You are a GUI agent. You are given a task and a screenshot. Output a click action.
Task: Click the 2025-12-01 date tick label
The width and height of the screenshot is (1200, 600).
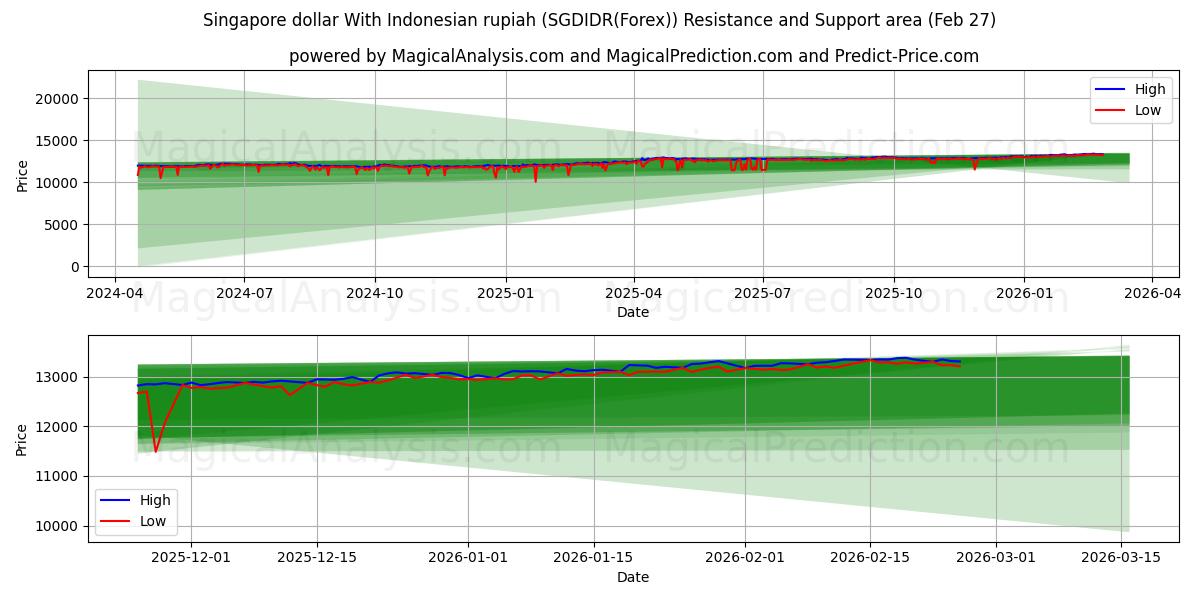point(191,557)
